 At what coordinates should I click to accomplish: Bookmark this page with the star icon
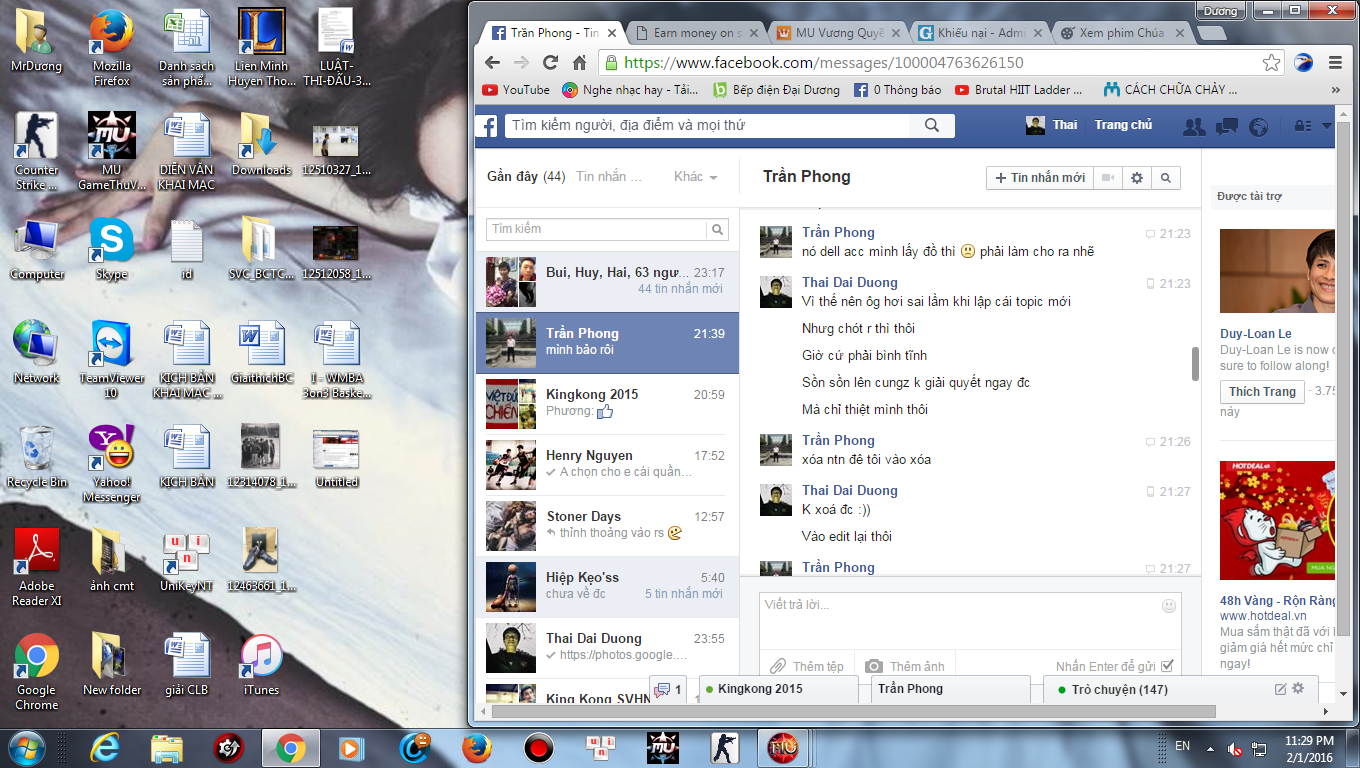[1271, 63]
